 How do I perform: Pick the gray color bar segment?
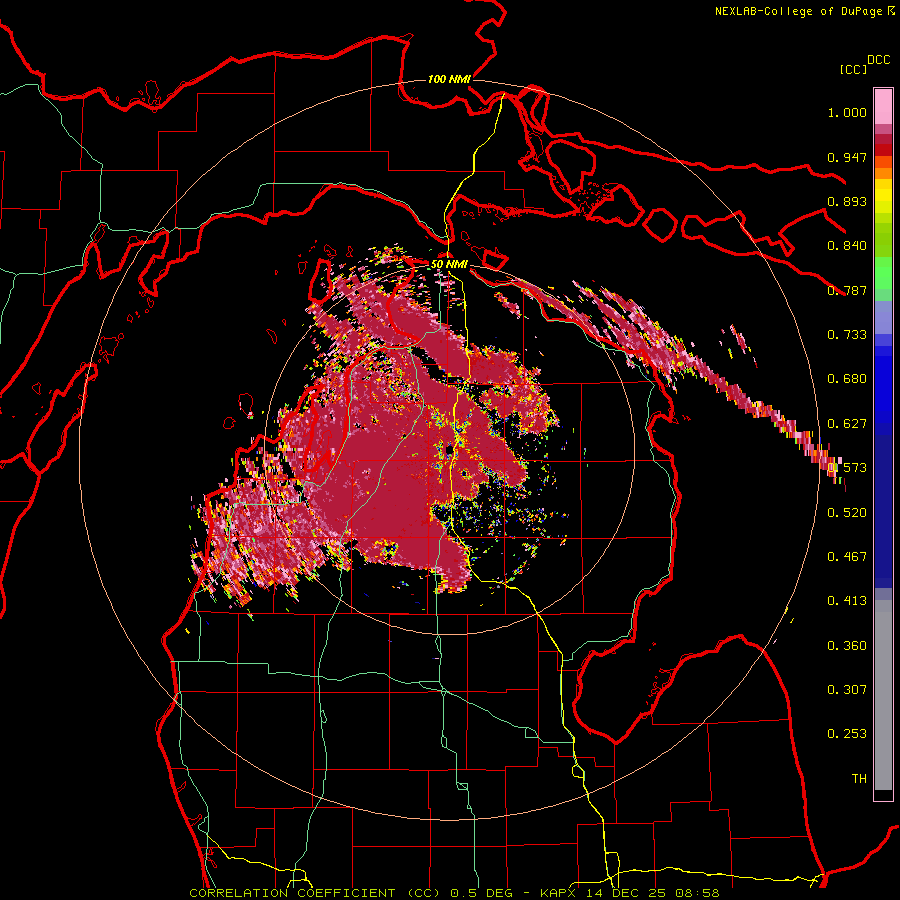883,695
